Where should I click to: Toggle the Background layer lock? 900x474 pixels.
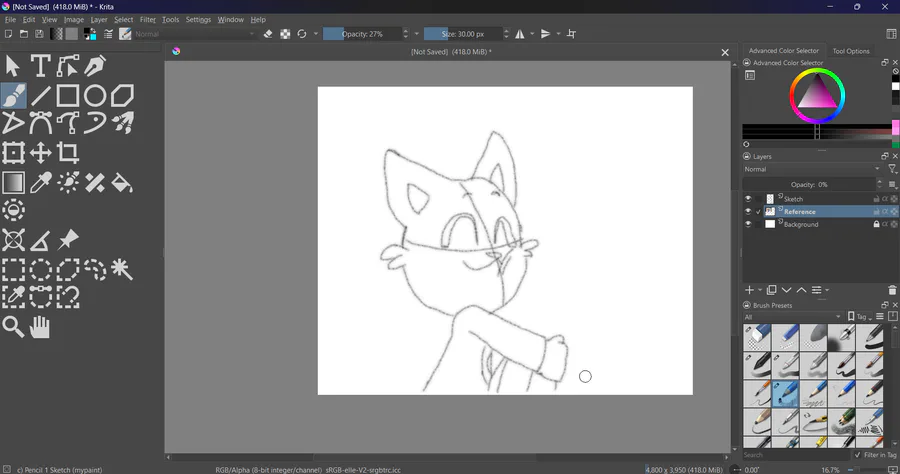[876, 224]
